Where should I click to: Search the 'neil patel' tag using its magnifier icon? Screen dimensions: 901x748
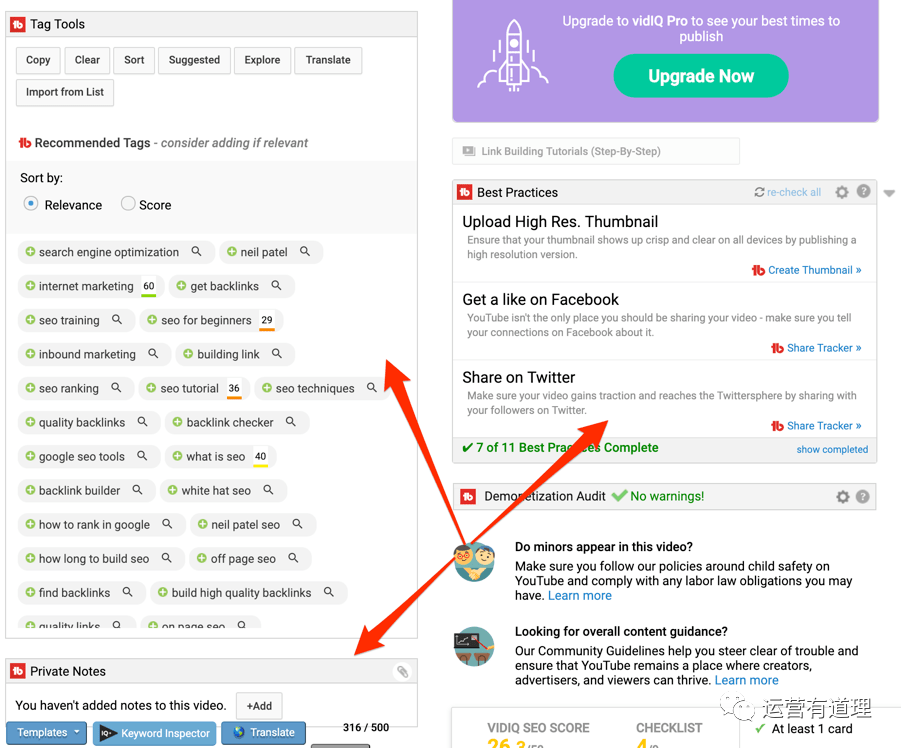(305, 252)
